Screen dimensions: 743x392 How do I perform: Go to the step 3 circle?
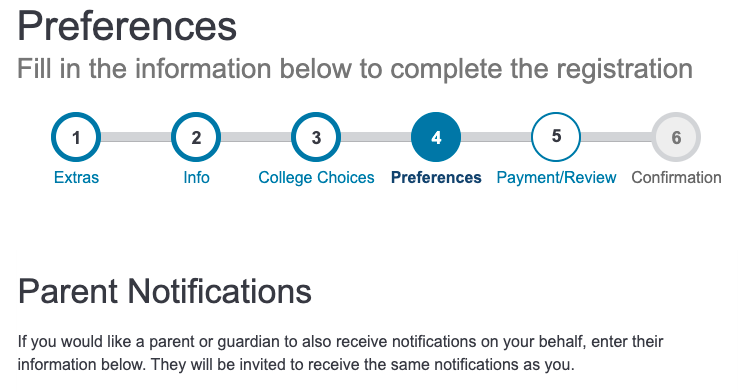316,137
